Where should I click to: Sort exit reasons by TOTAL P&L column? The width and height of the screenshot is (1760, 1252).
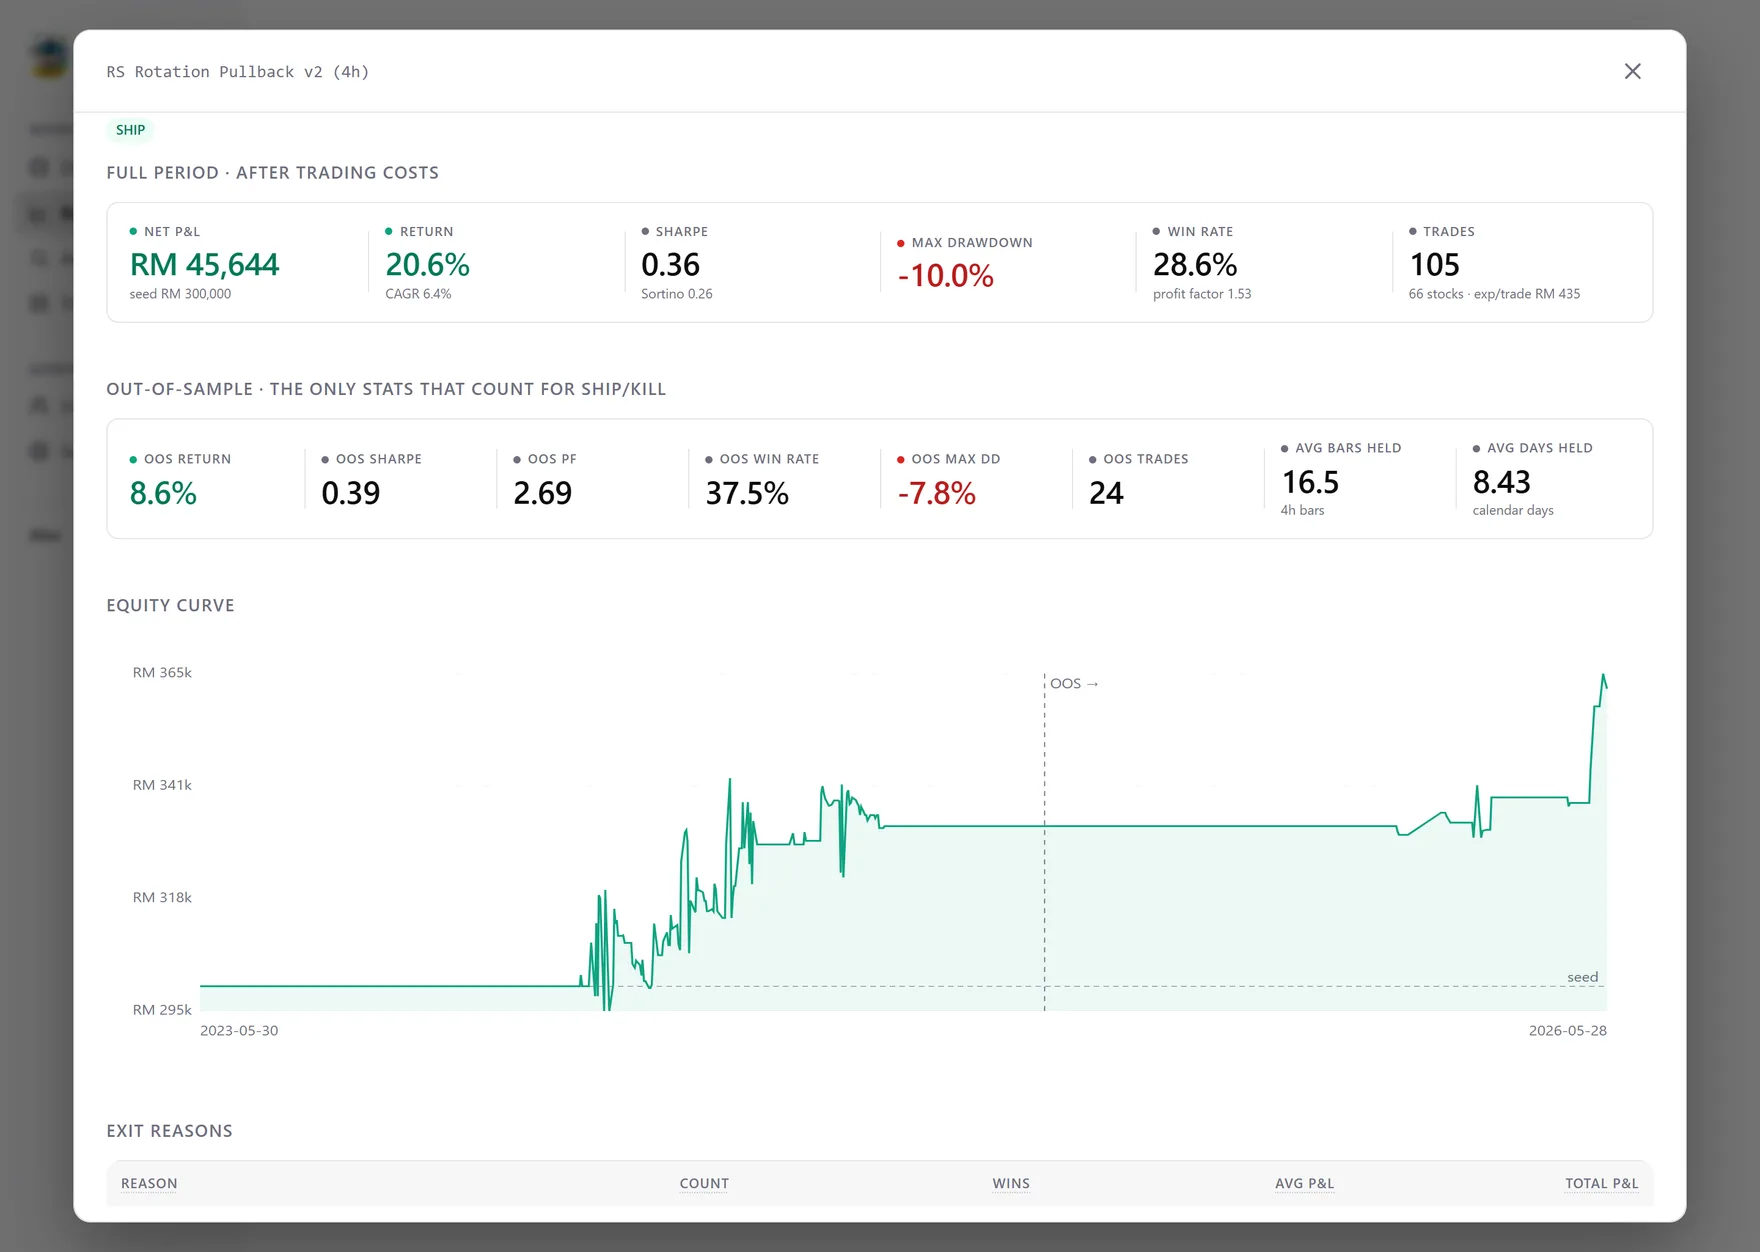click(1601, 1184)
